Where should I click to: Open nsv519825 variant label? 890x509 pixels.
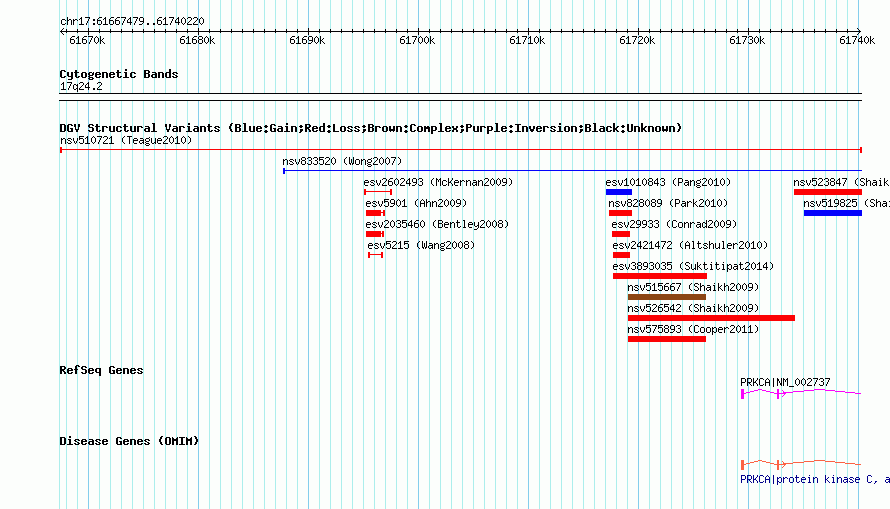(x=846, y=203)
